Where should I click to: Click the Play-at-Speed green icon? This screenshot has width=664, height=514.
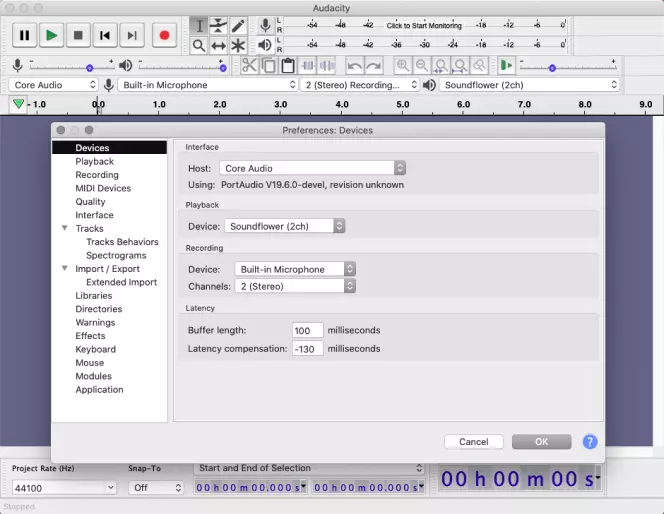click(506, 66)
